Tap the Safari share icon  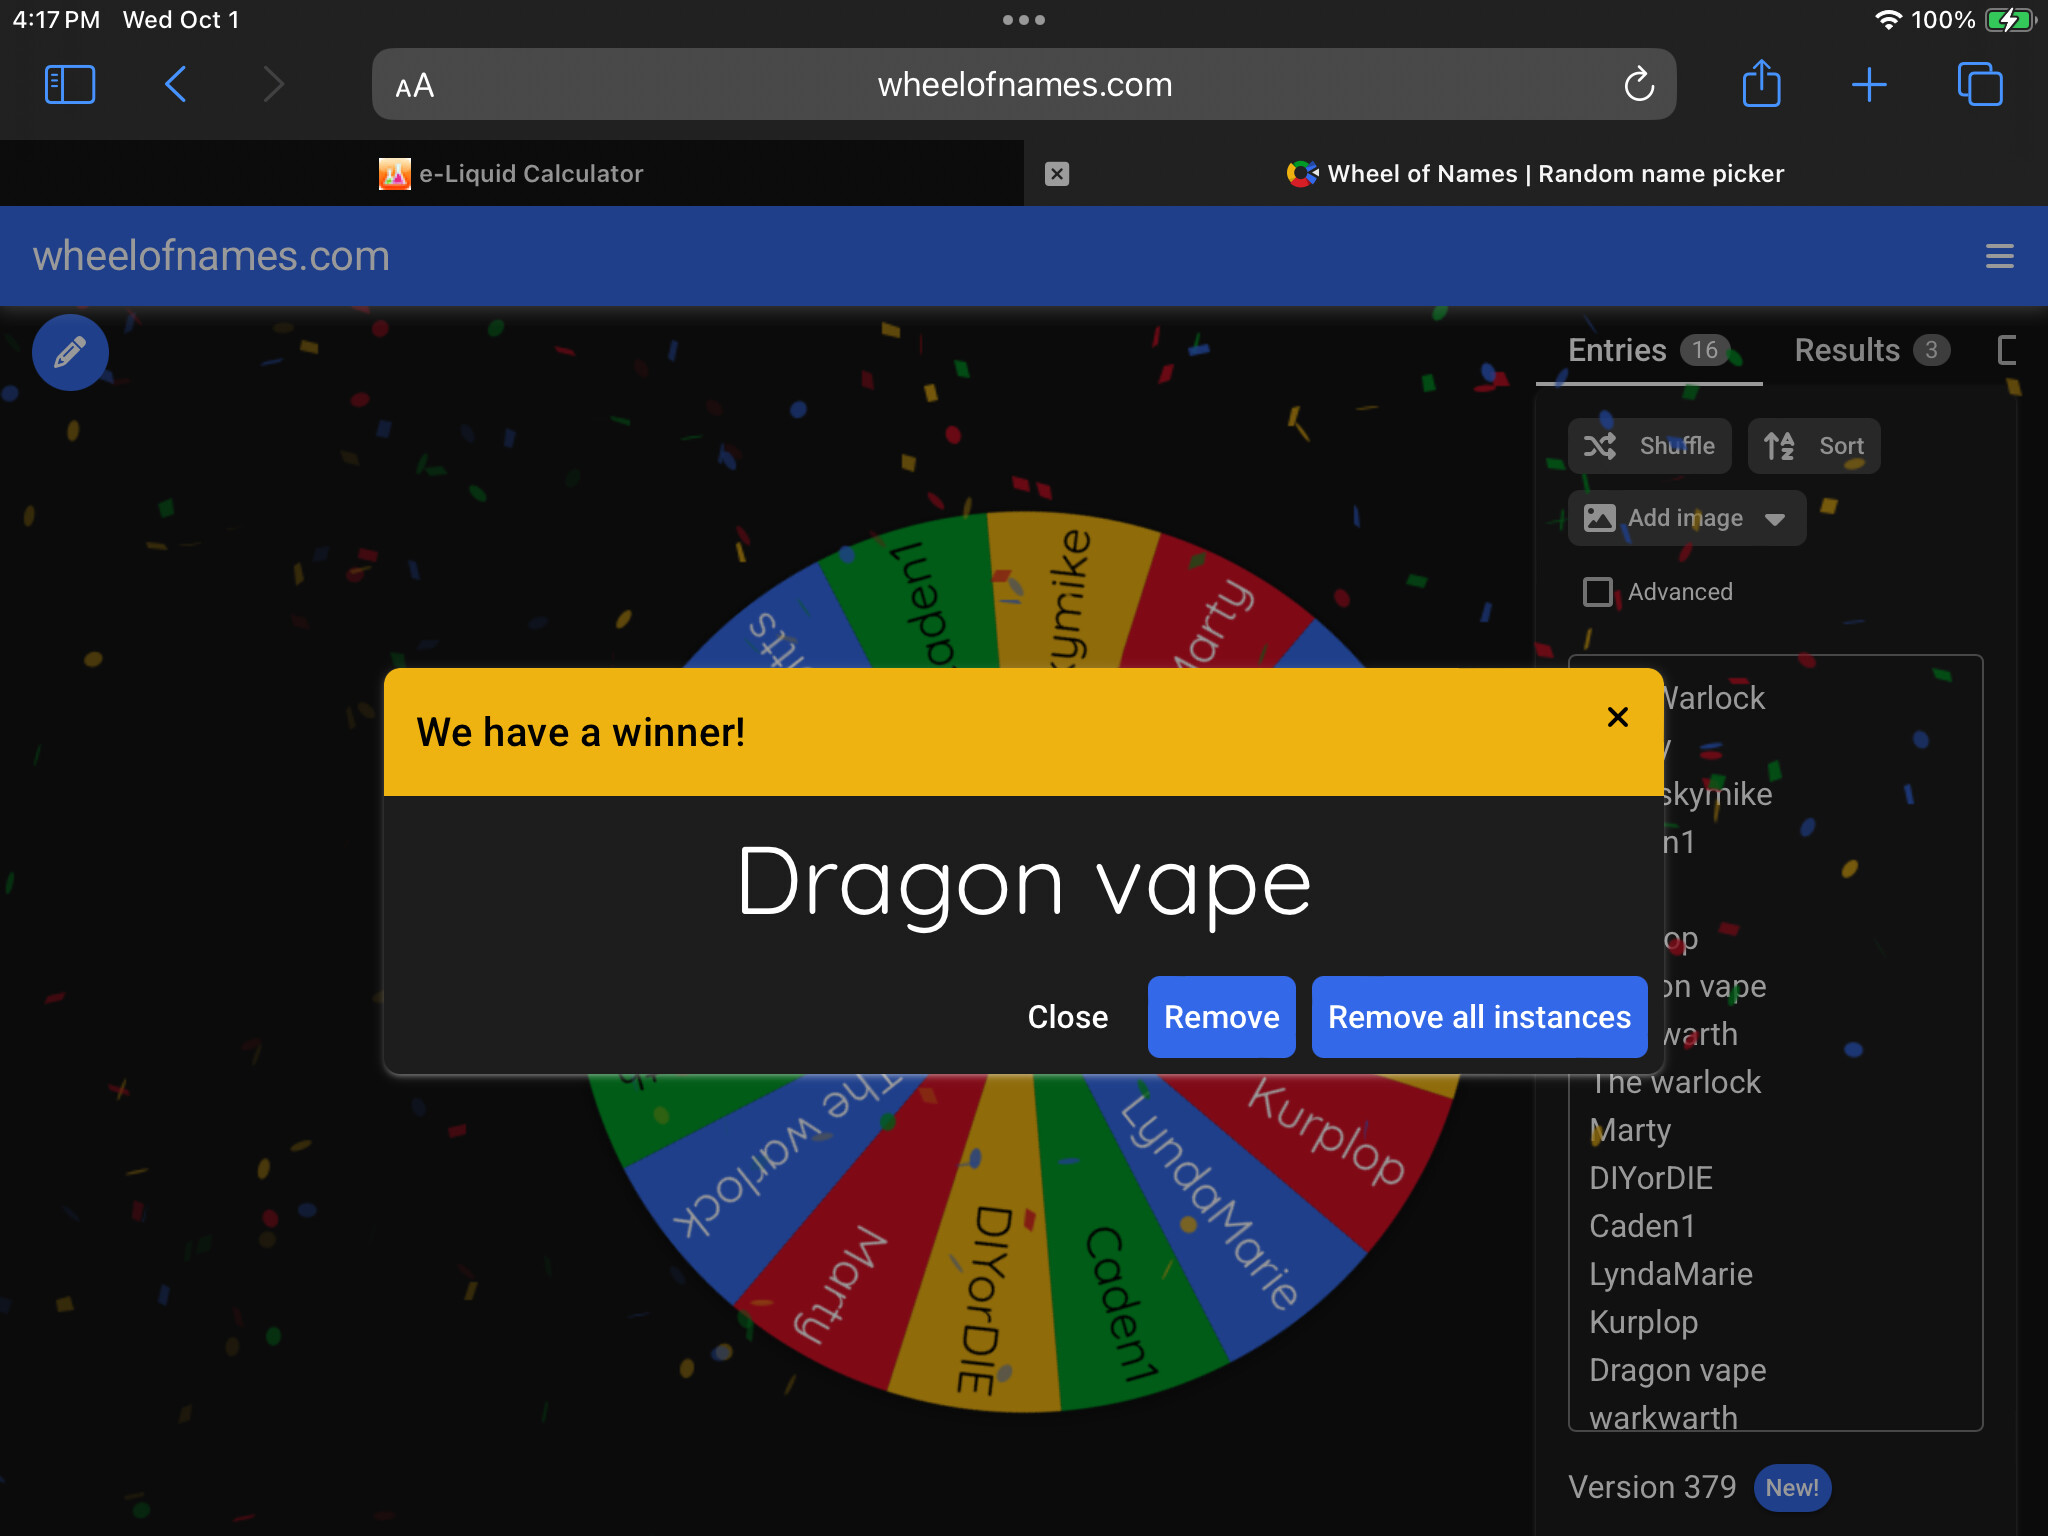click(x=1761, y=84)
